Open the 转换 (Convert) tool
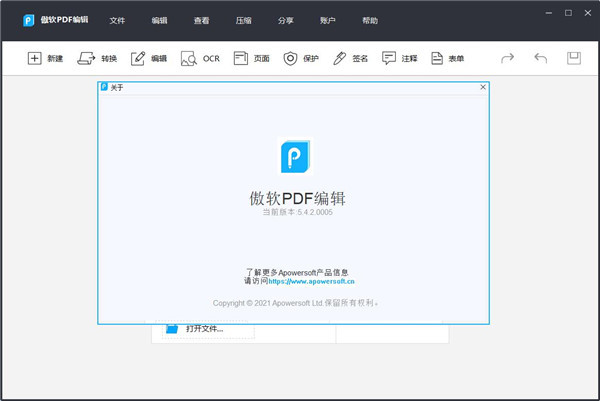Screen dimensions: 600x401 coord(97,59)
